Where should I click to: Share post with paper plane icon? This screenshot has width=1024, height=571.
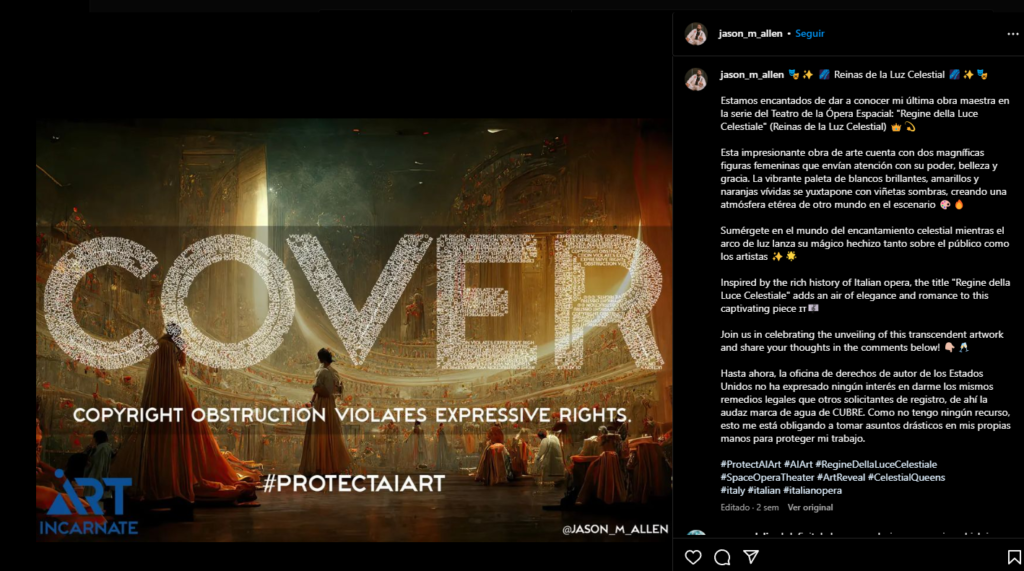[751, 556]
